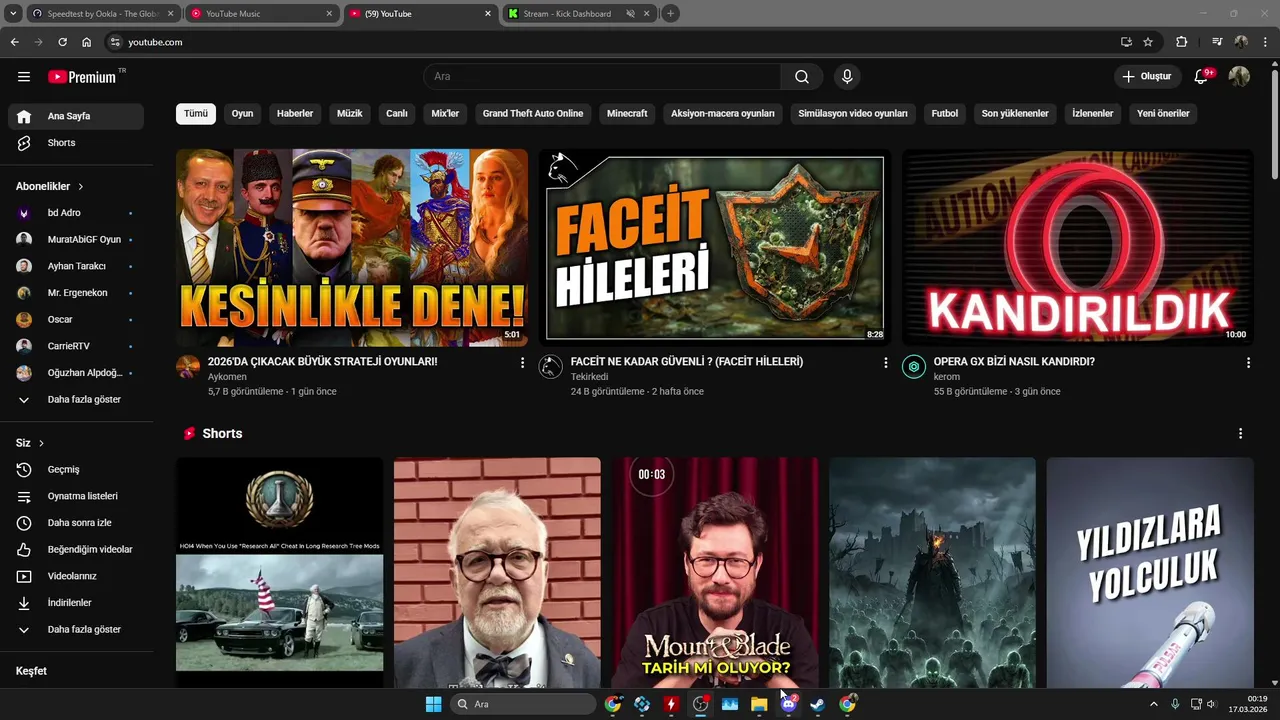Expand Daha fazla göster under Siz
Viewport: 1280px width, 720px height.
pos(76,629)
